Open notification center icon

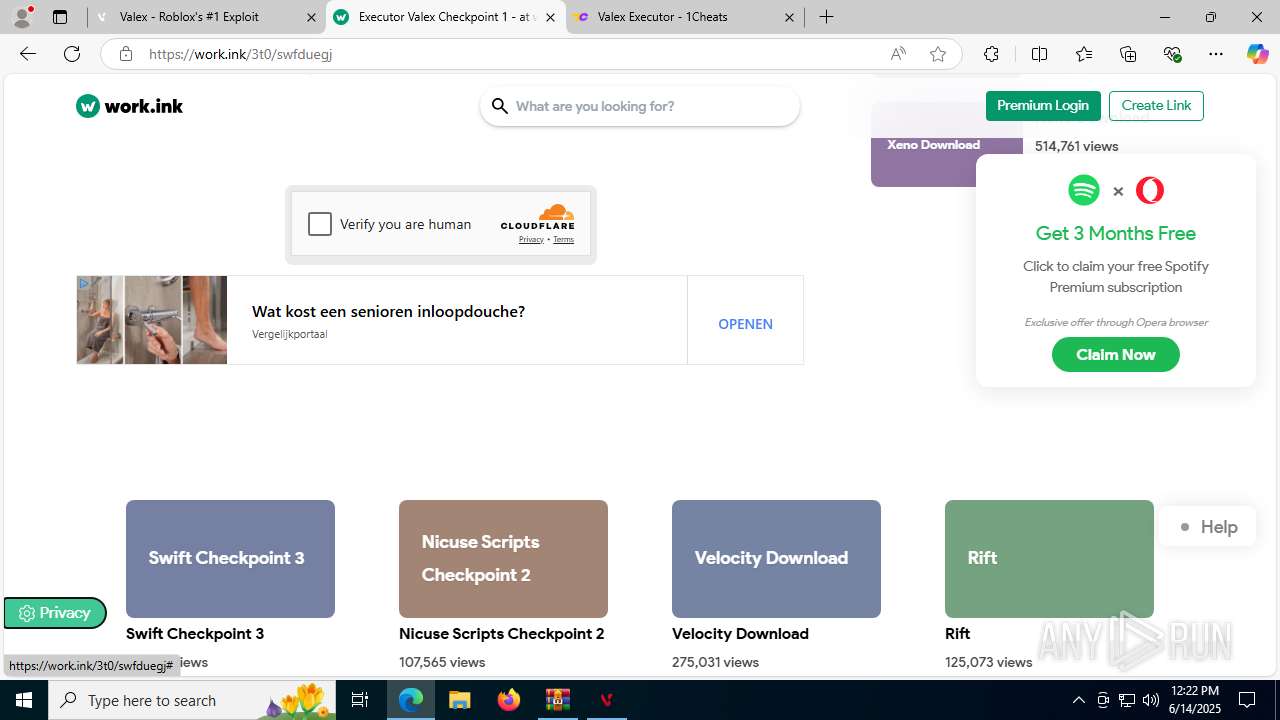click(x=1247, y=700)
